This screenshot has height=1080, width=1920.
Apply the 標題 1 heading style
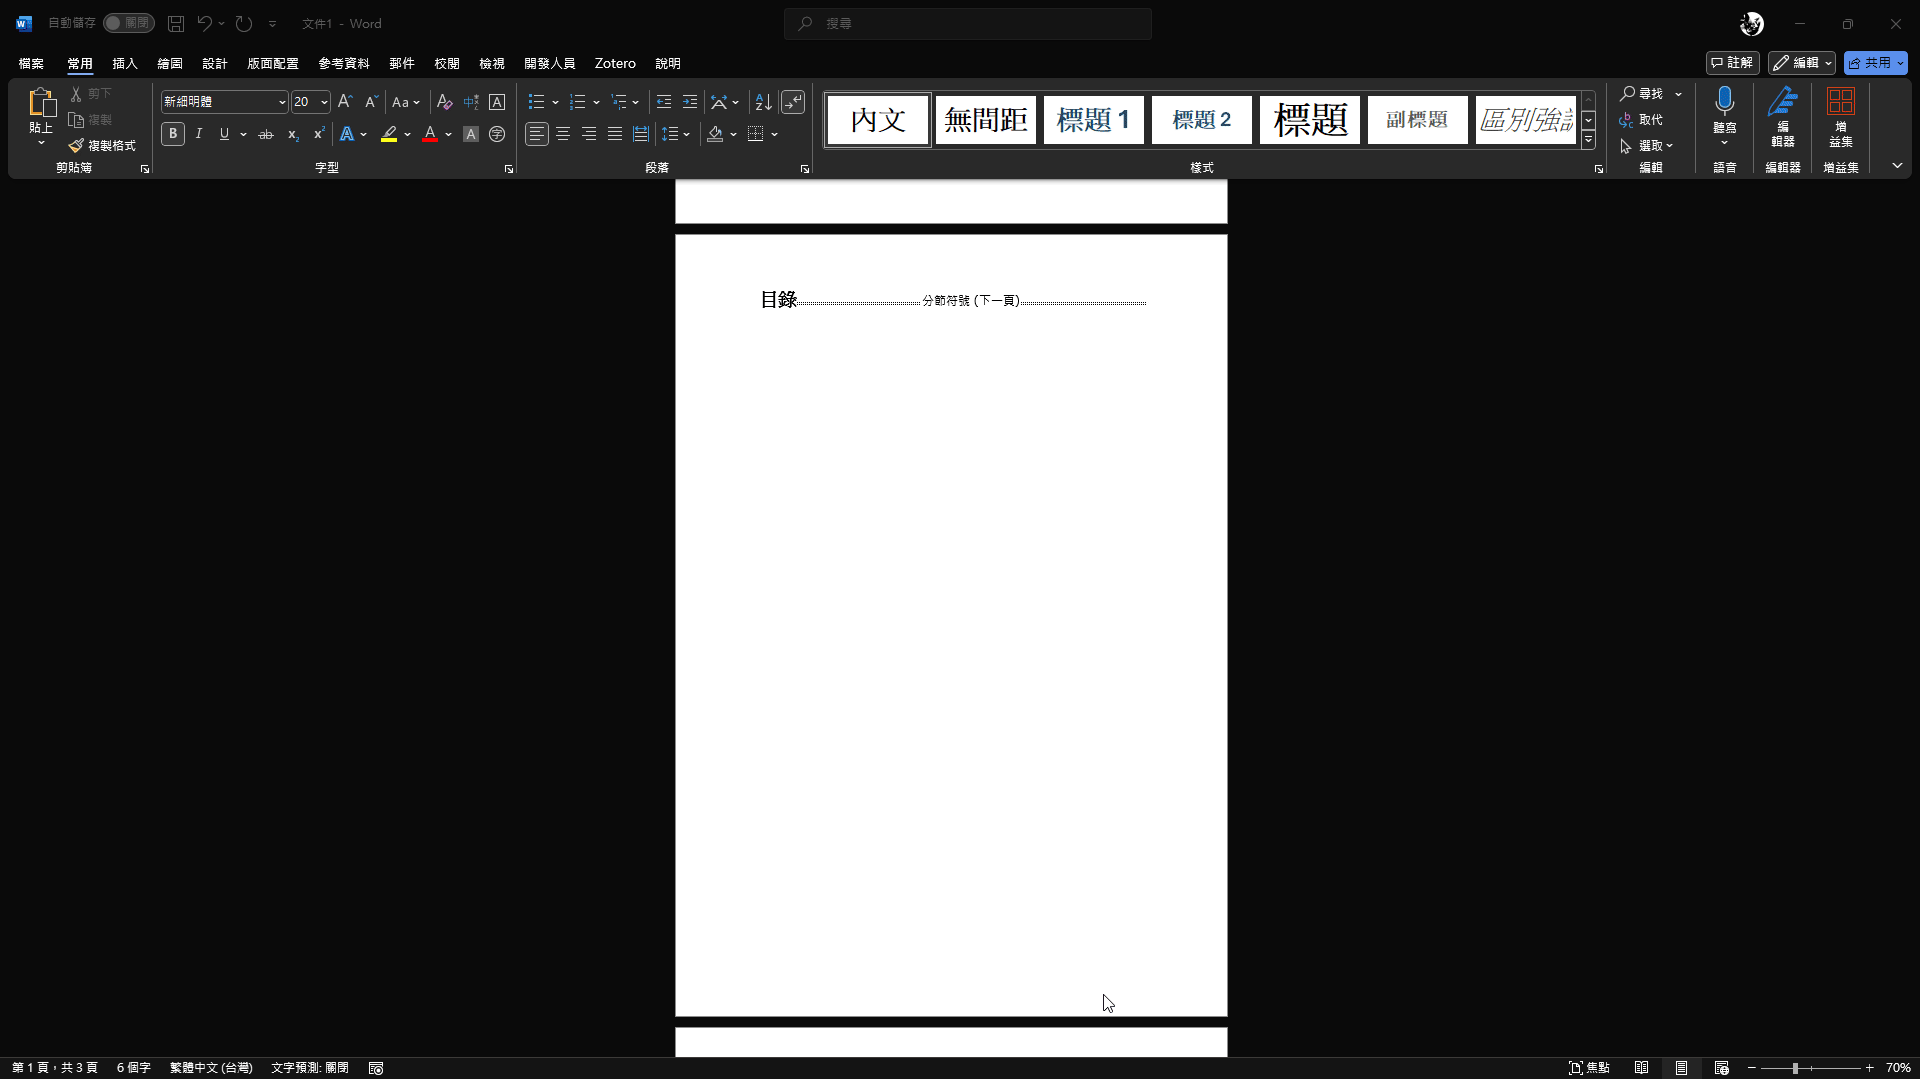[1093, 120]
